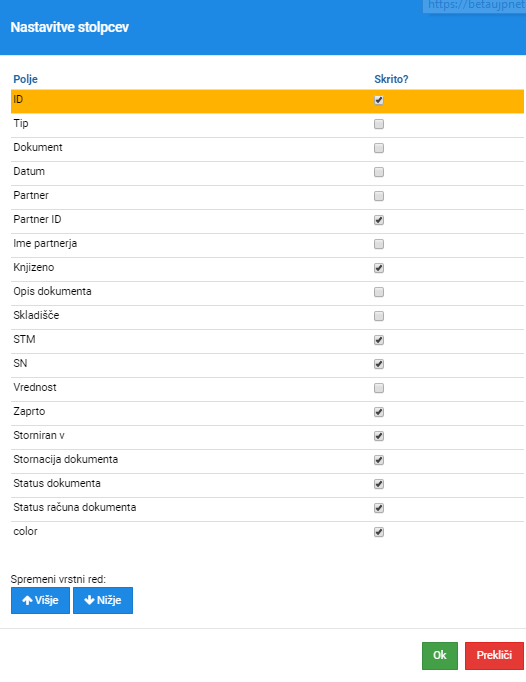
Task: Move selected field down with Nižje
Action: 103,600
